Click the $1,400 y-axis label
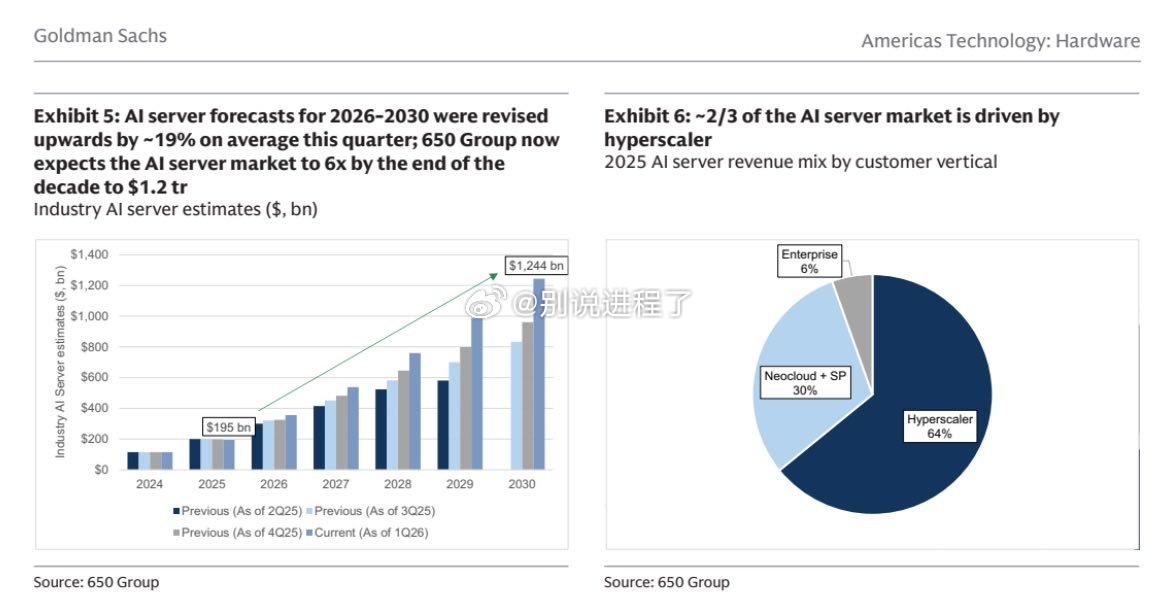Viewport: 1162px width, 604px height. pyautogui.click(x=89, y=254)
